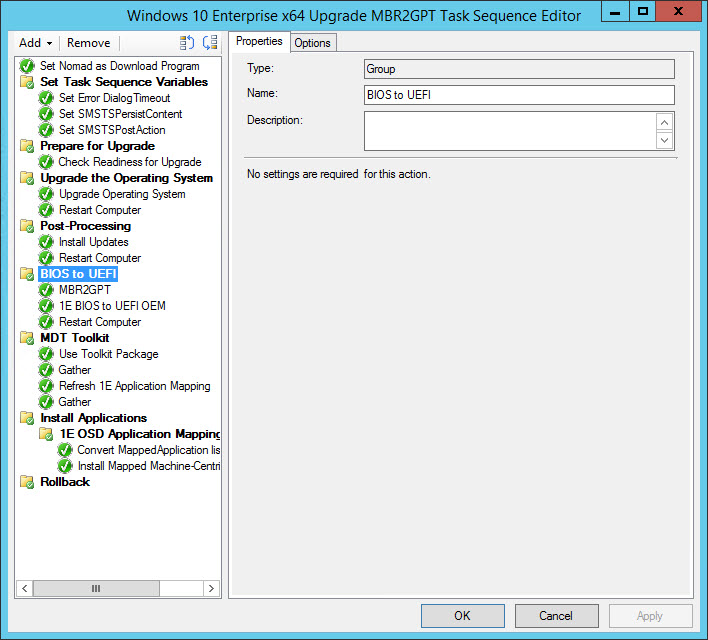708x640 pixels.
Task: Click the folder icon of Rollback group
Action: (x=27, y=482)
